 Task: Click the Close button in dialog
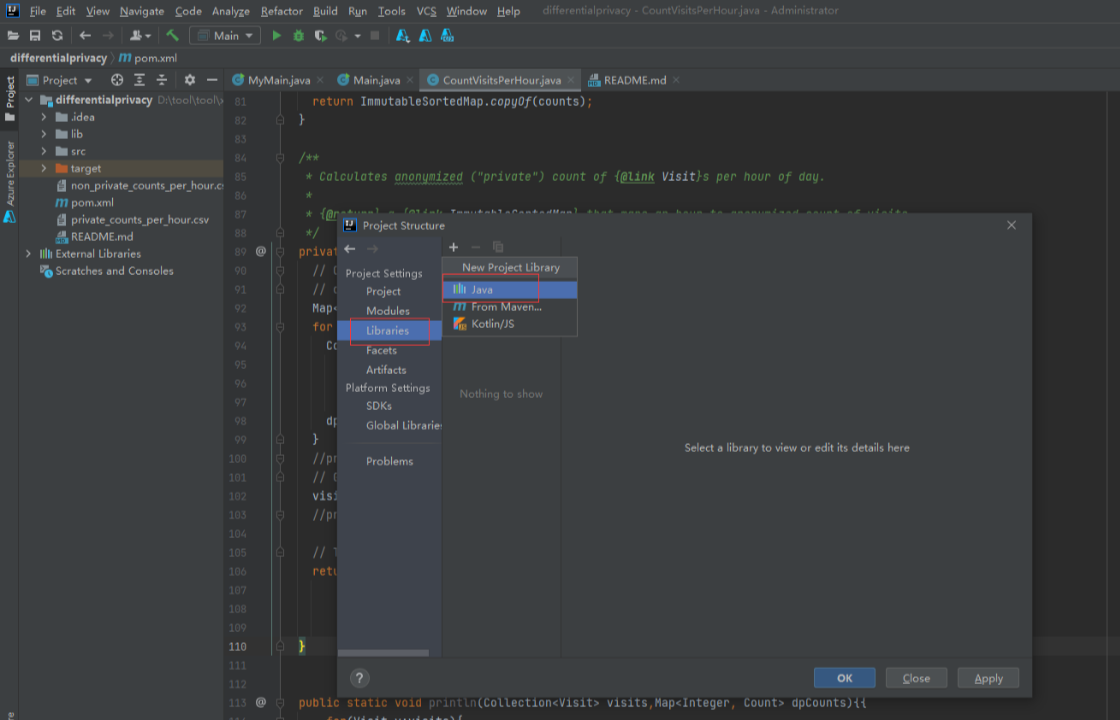coord(916,678)
